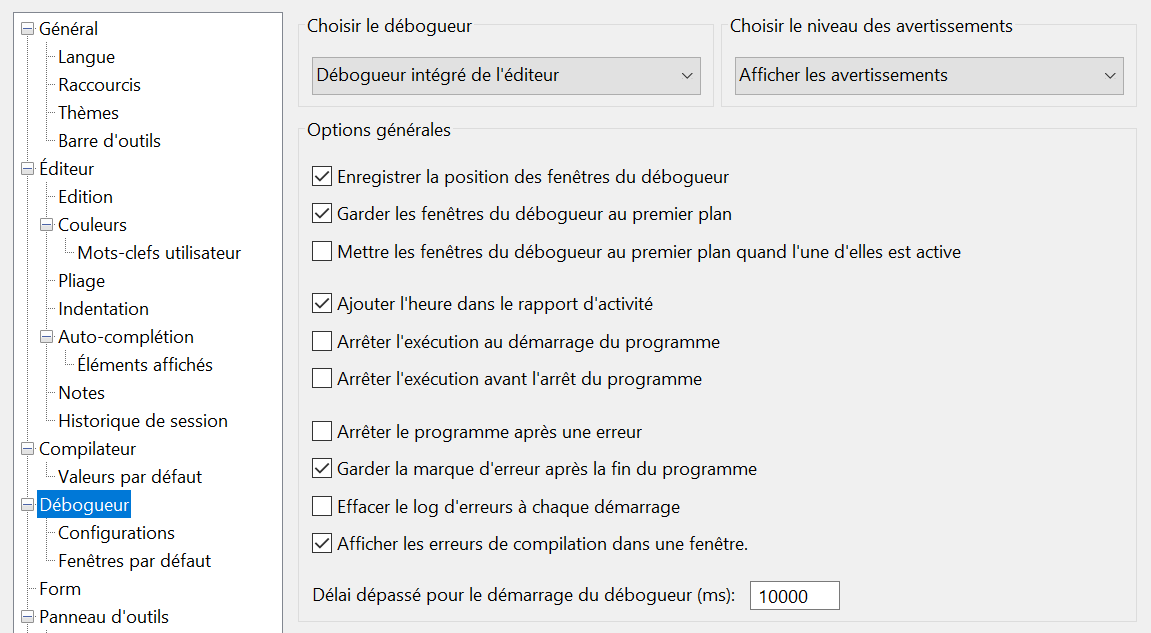Collapse the Débogueur tree node
This screenshot has width=1151, height=633.
pyautogui.click(x=28, y=504)
